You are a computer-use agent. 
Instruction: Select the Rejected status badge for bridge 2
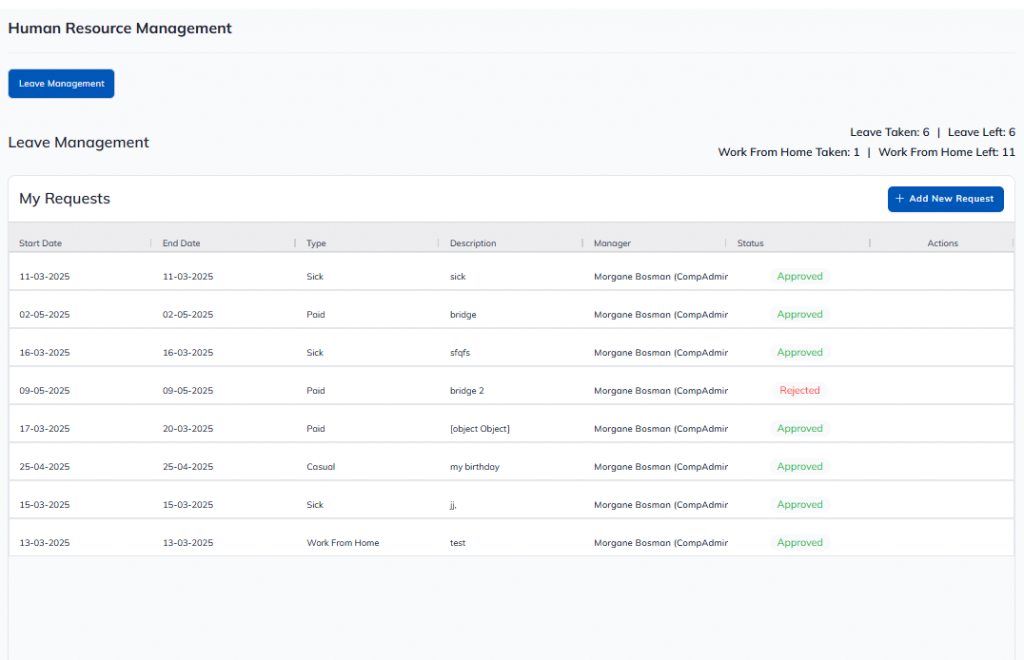[799, 391]
